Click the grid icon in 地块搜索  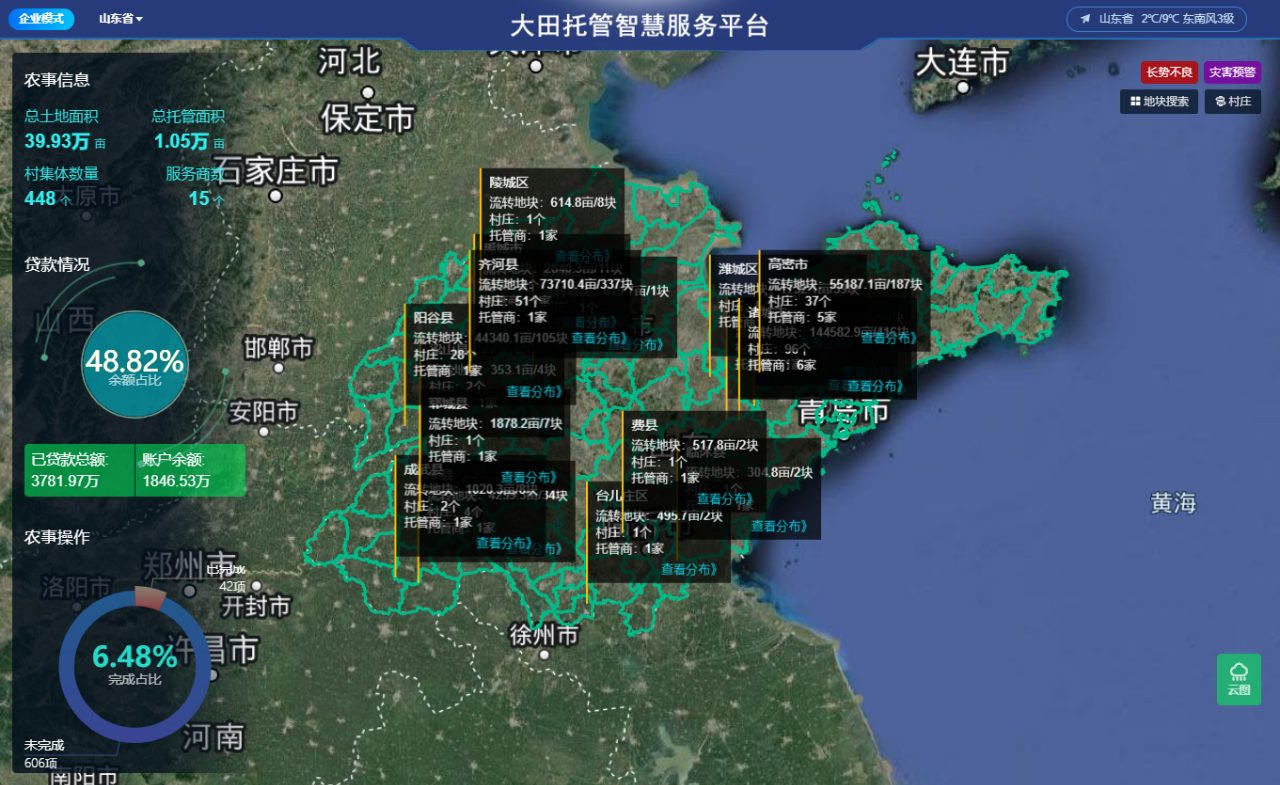click(1135, 102)
